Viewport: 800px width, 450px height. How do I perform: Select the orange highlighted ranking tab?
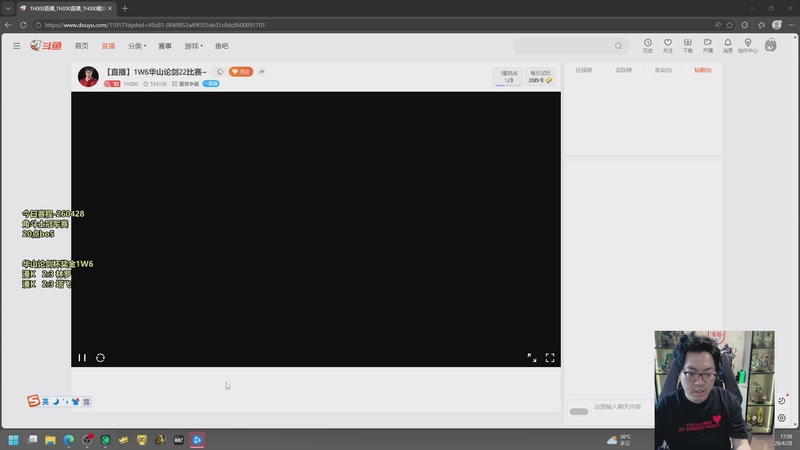703,70
